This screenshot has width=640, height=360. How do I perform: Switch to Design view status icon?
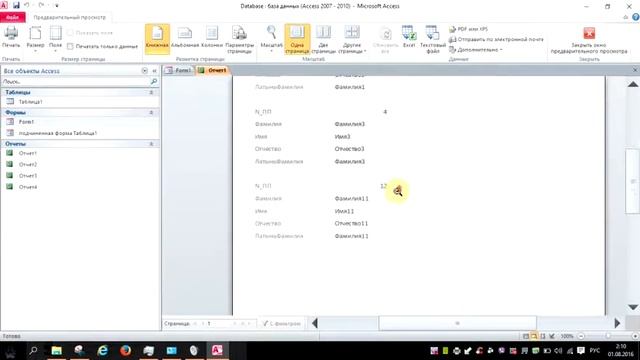(552, 336)
